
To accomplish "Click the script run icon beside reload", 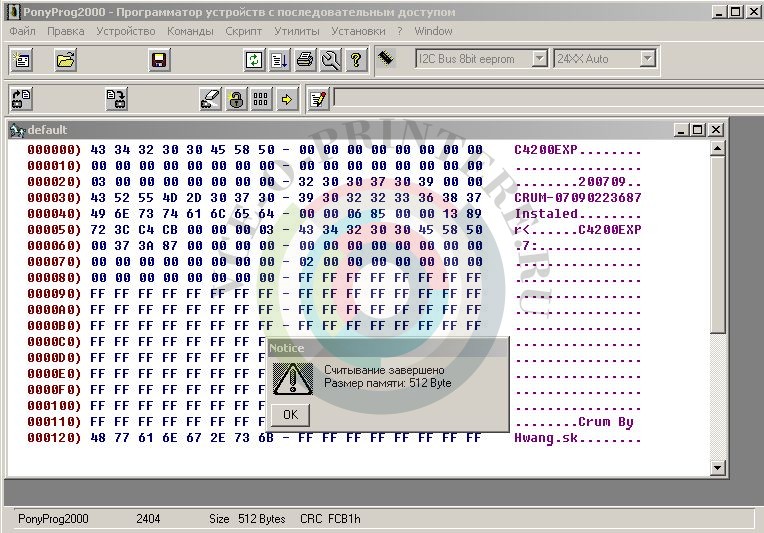I will pos(280,60).
